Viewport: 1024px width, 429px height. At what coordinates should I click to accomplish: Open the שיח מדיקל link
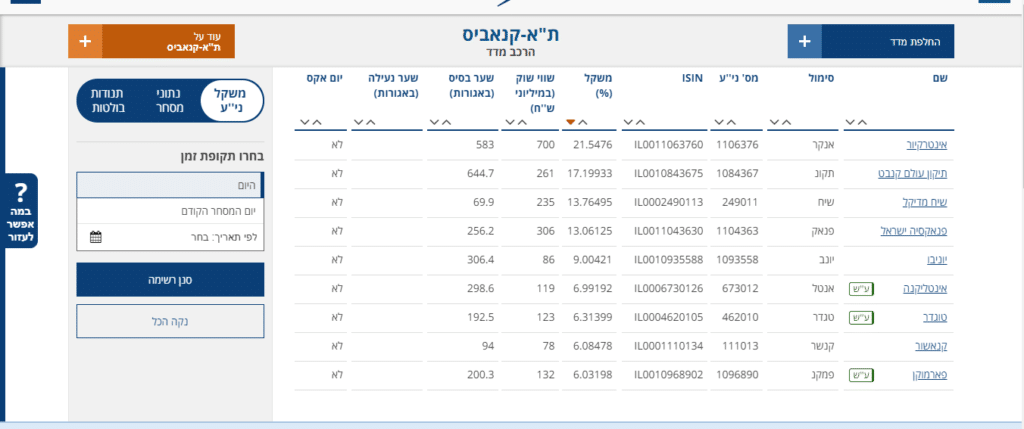pos(923,202)
